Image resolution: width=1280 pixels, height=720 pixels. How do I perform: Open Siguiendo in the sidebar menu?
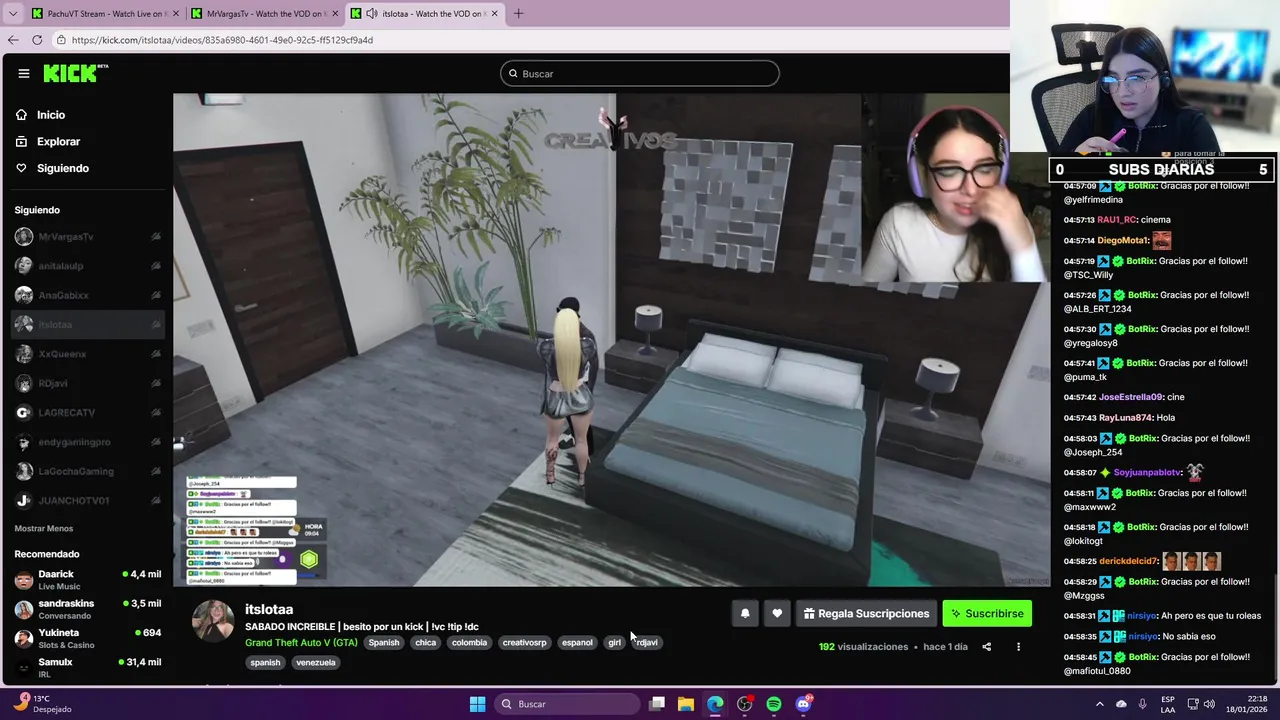click(62, 169)
